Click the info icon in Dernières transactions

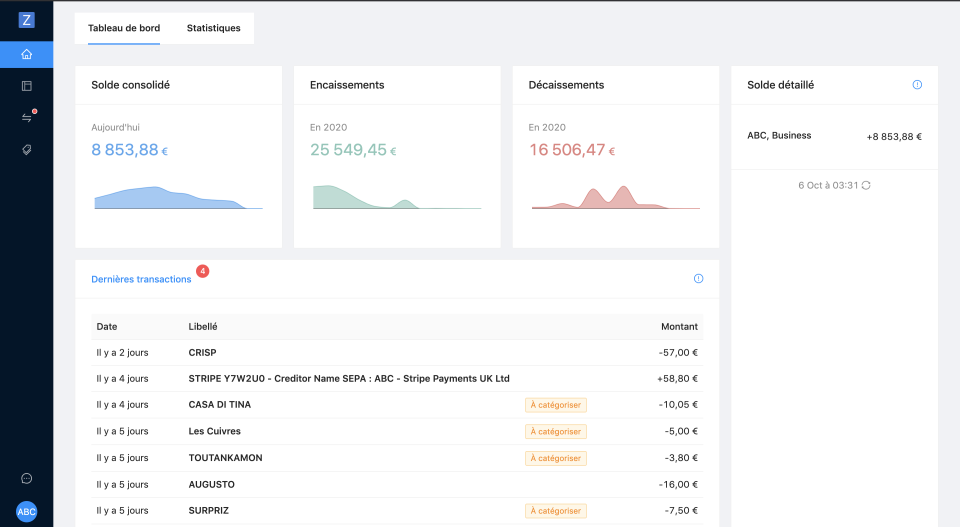coord(698,279)
